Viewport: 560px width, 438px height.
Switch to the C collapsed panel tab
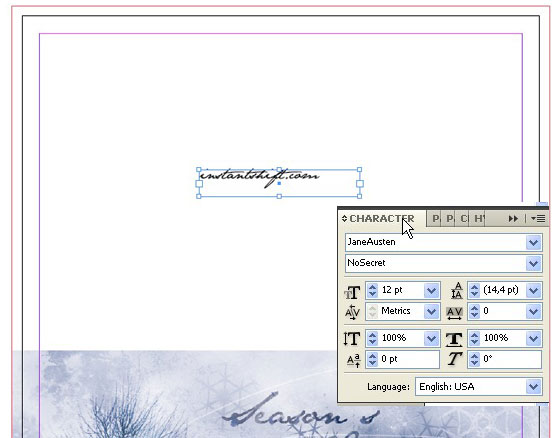tap(463, 218)
